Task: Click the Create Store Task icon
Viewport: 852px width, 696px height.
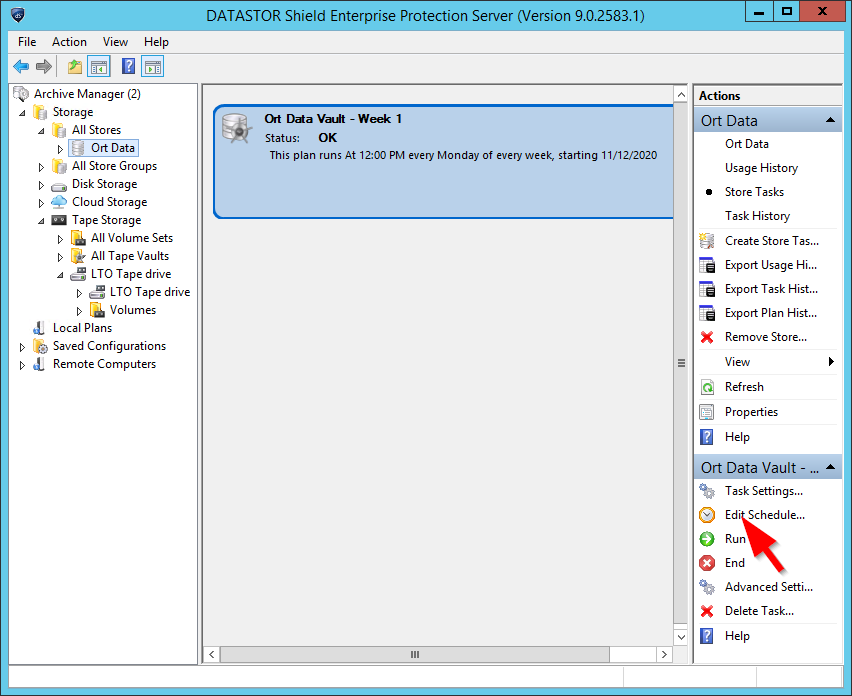Action: (x=707, y=241)
